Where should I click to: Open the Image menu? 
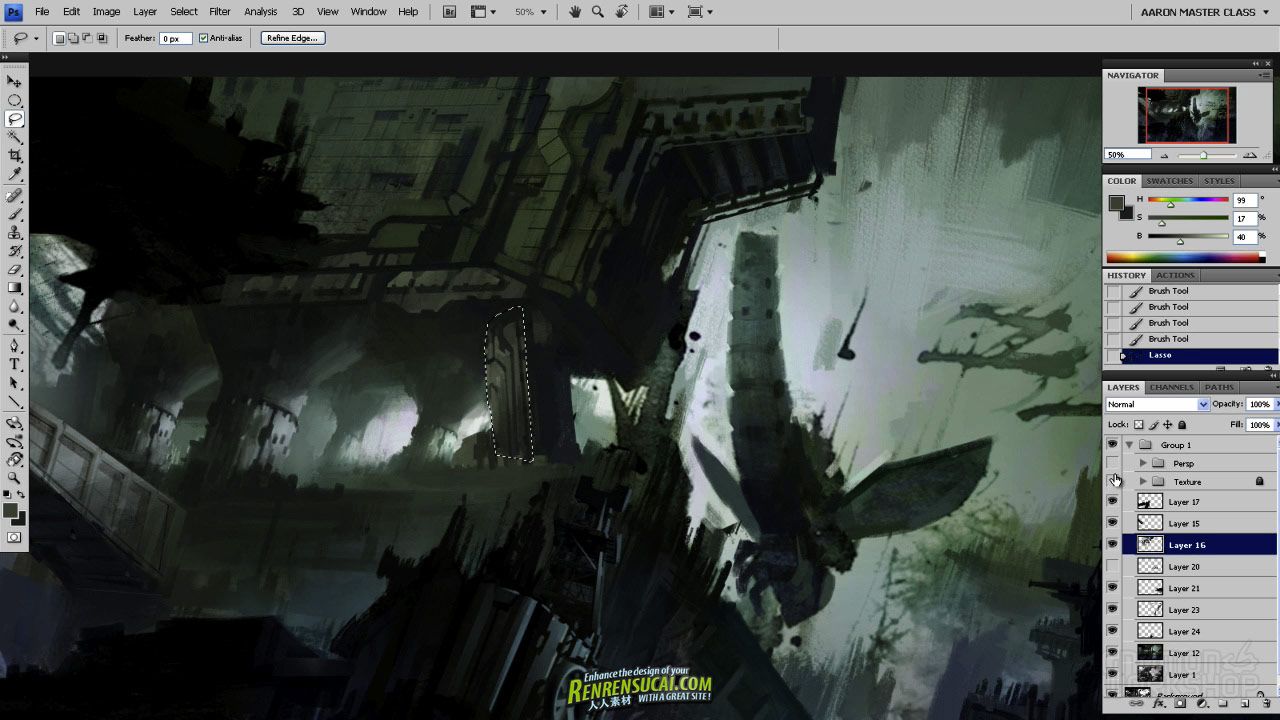tap(106, 12)
